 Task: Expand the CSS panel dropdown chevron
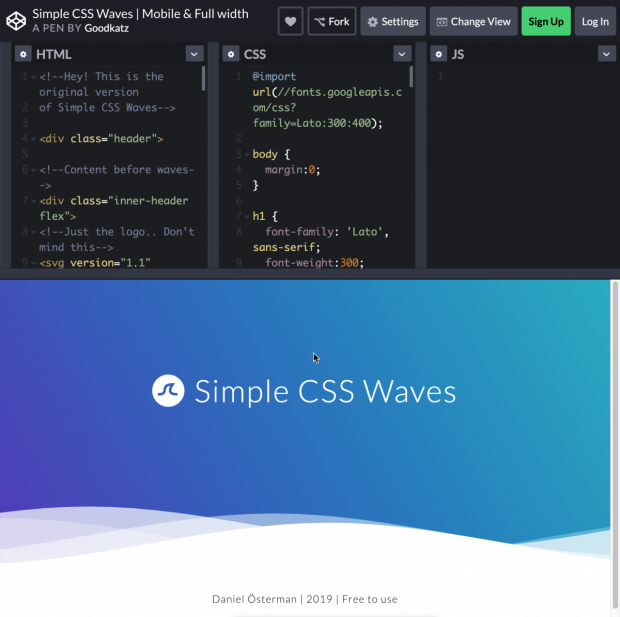[402, 54]
